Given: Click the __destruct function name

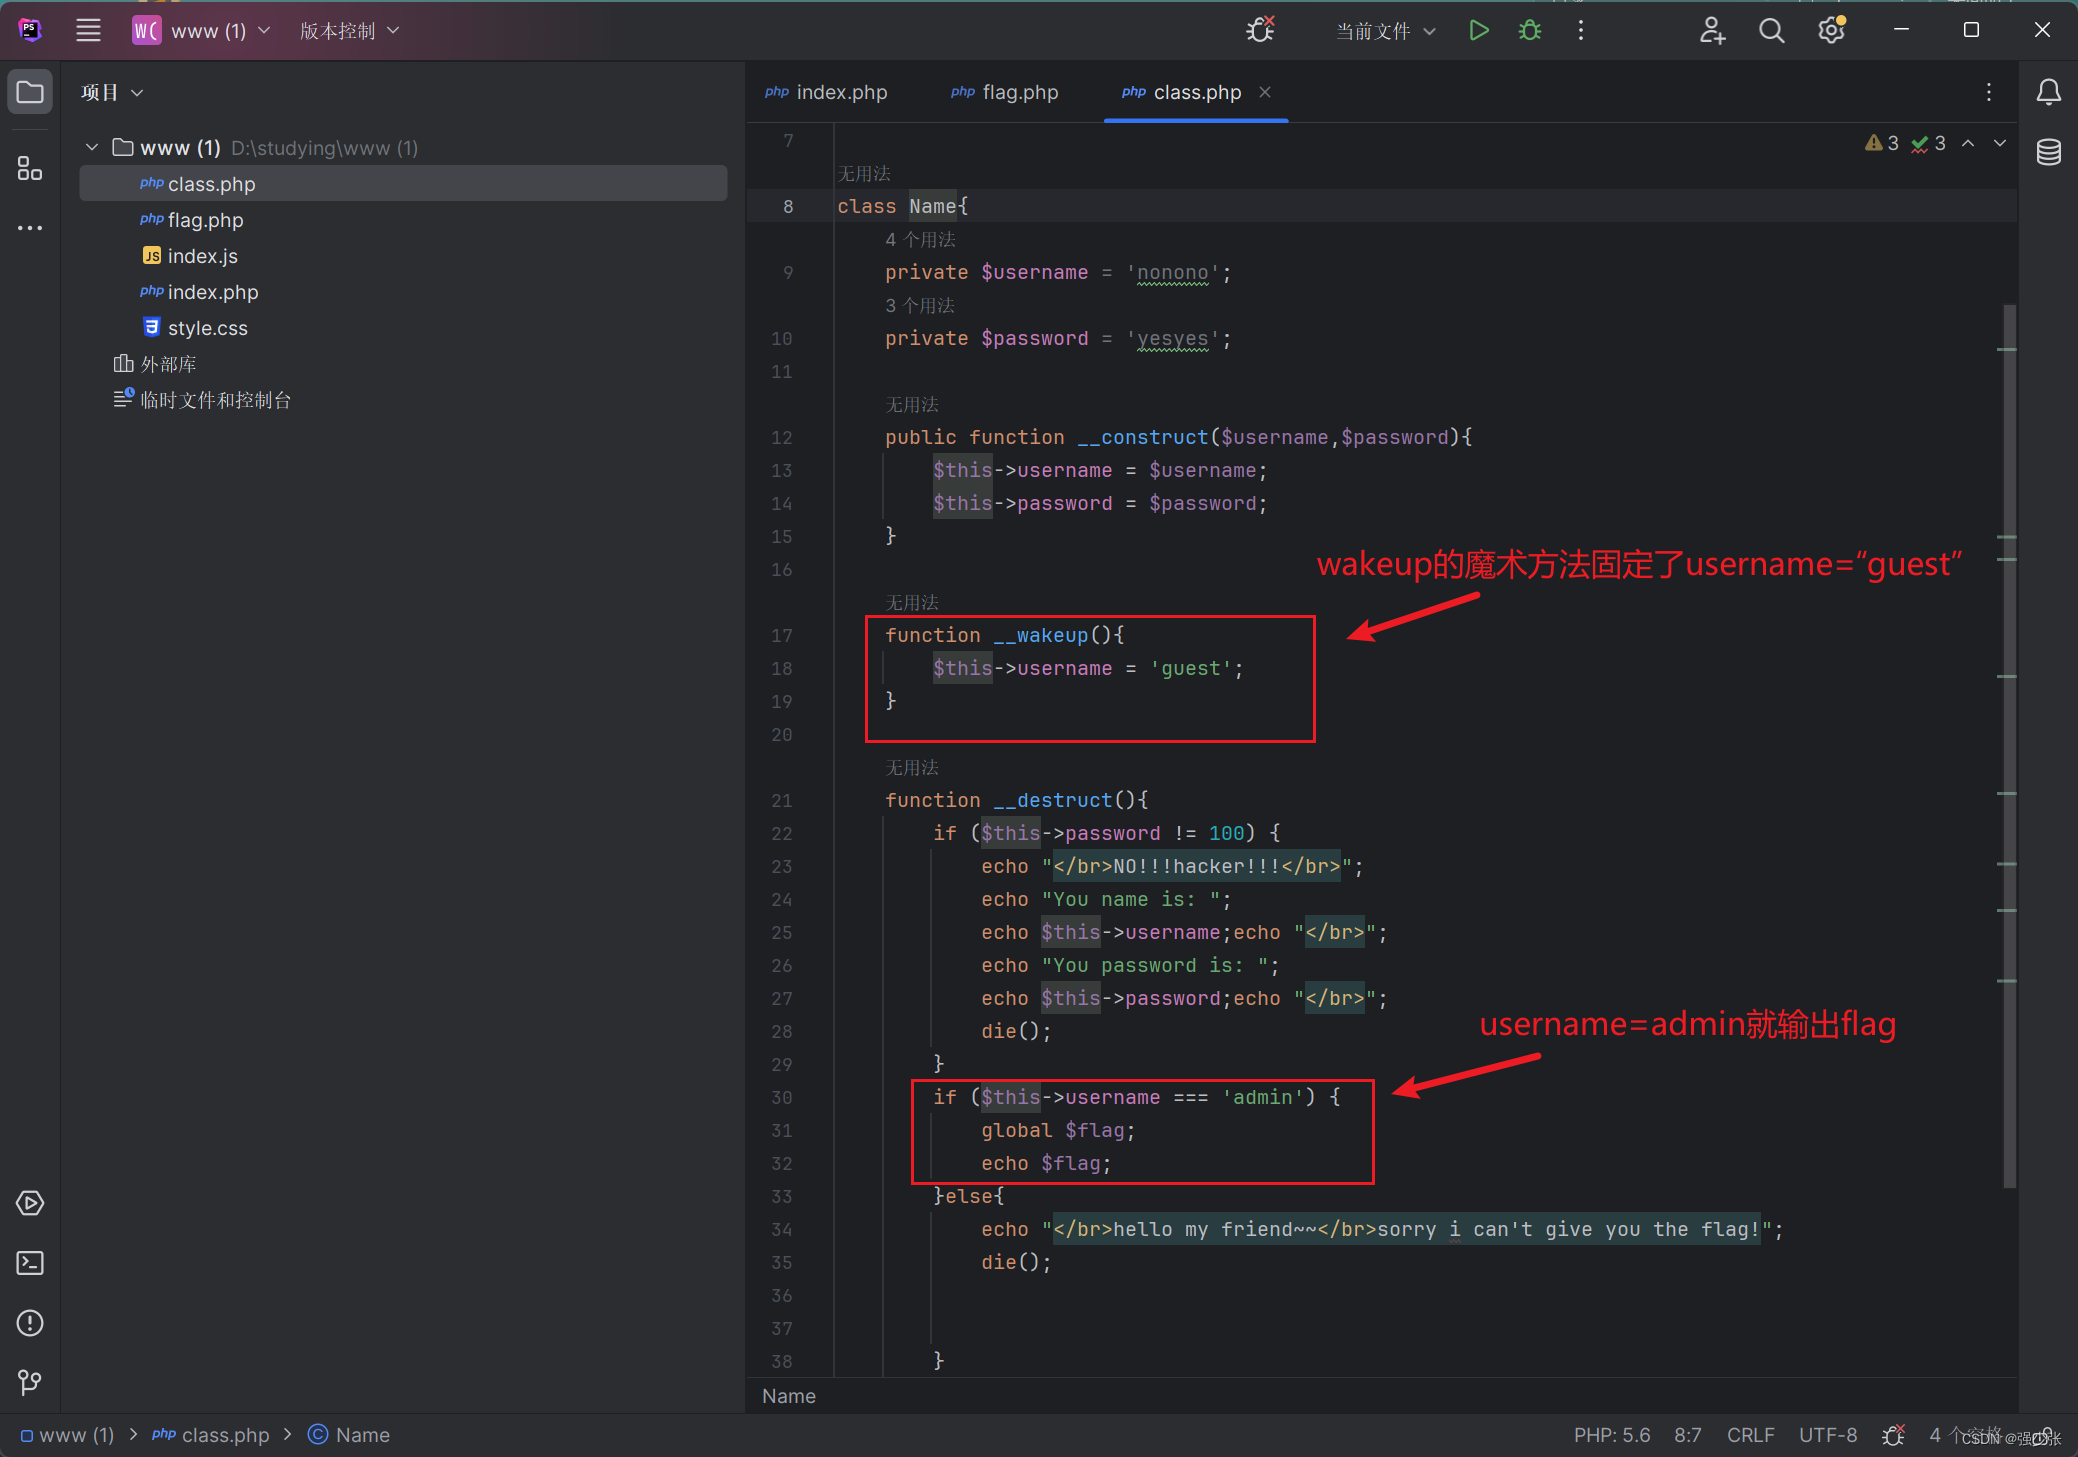Looking at the screenshot, I should [1053, 800].
